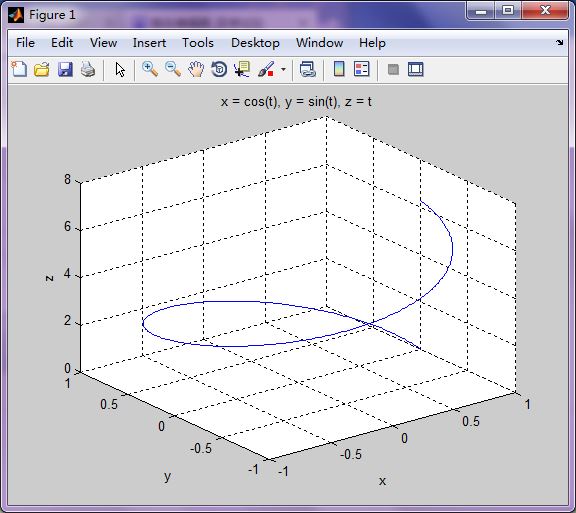Create a new figure with New Figure icon

[19, 69]
